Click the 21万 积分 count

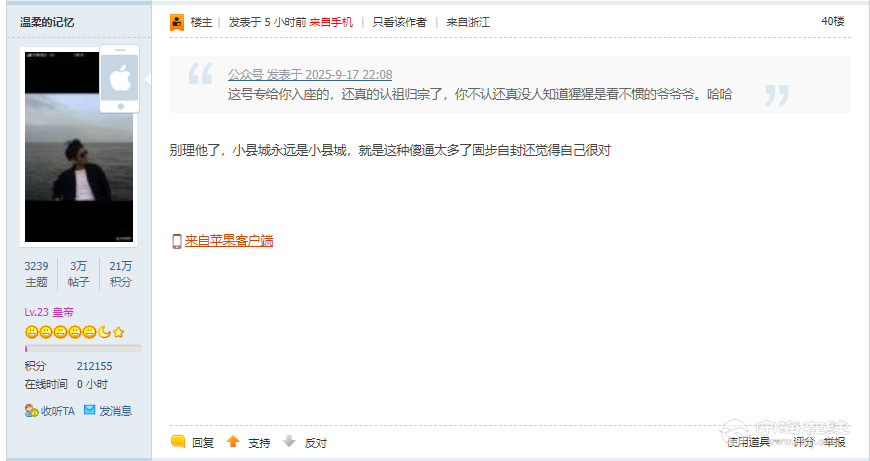click(x=120, y=274)
